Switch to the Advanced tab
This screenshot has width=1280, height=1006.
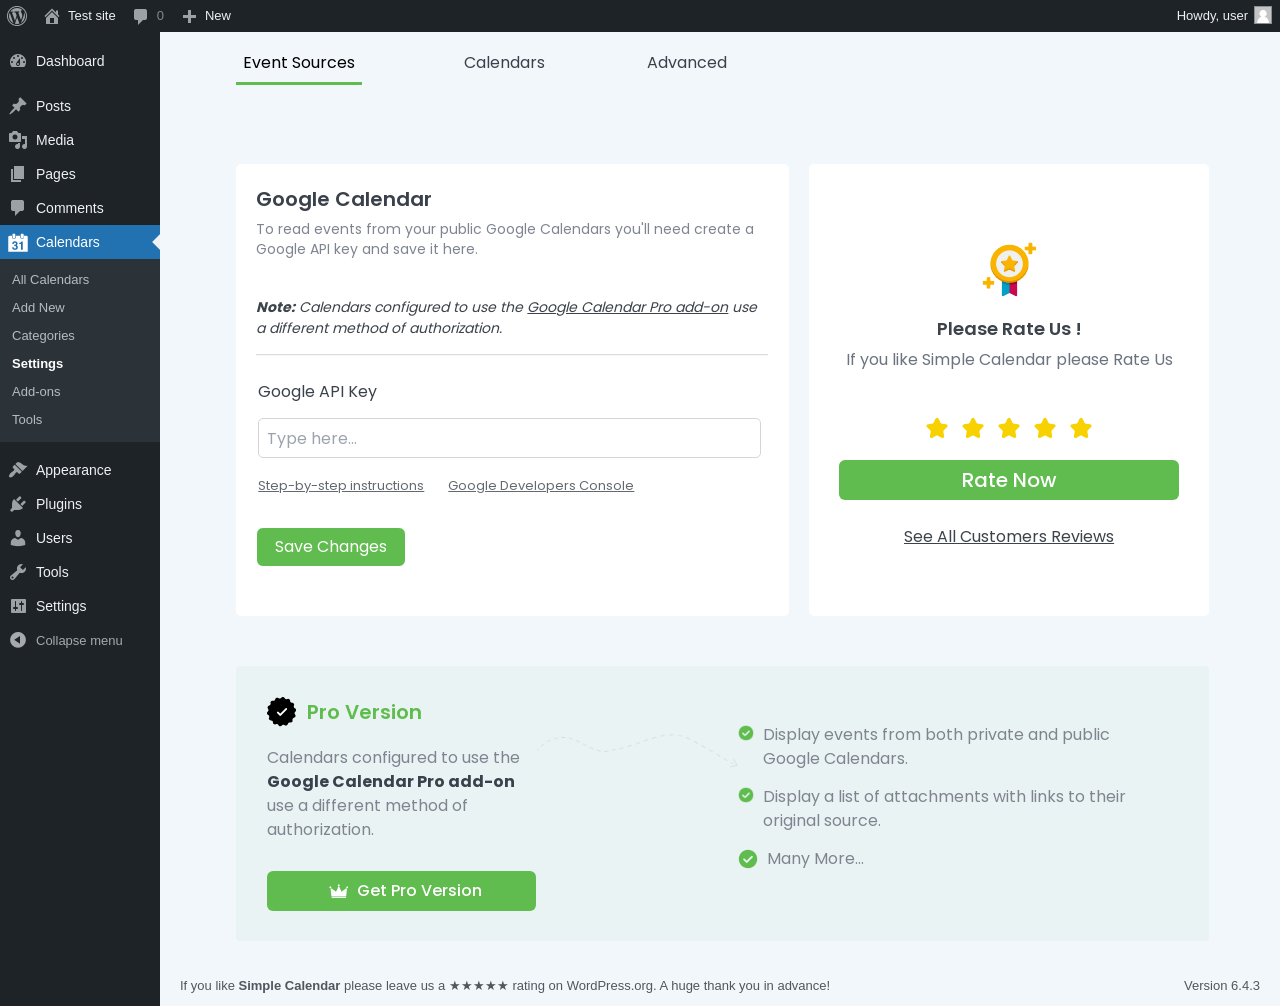(x=687, y=63)
